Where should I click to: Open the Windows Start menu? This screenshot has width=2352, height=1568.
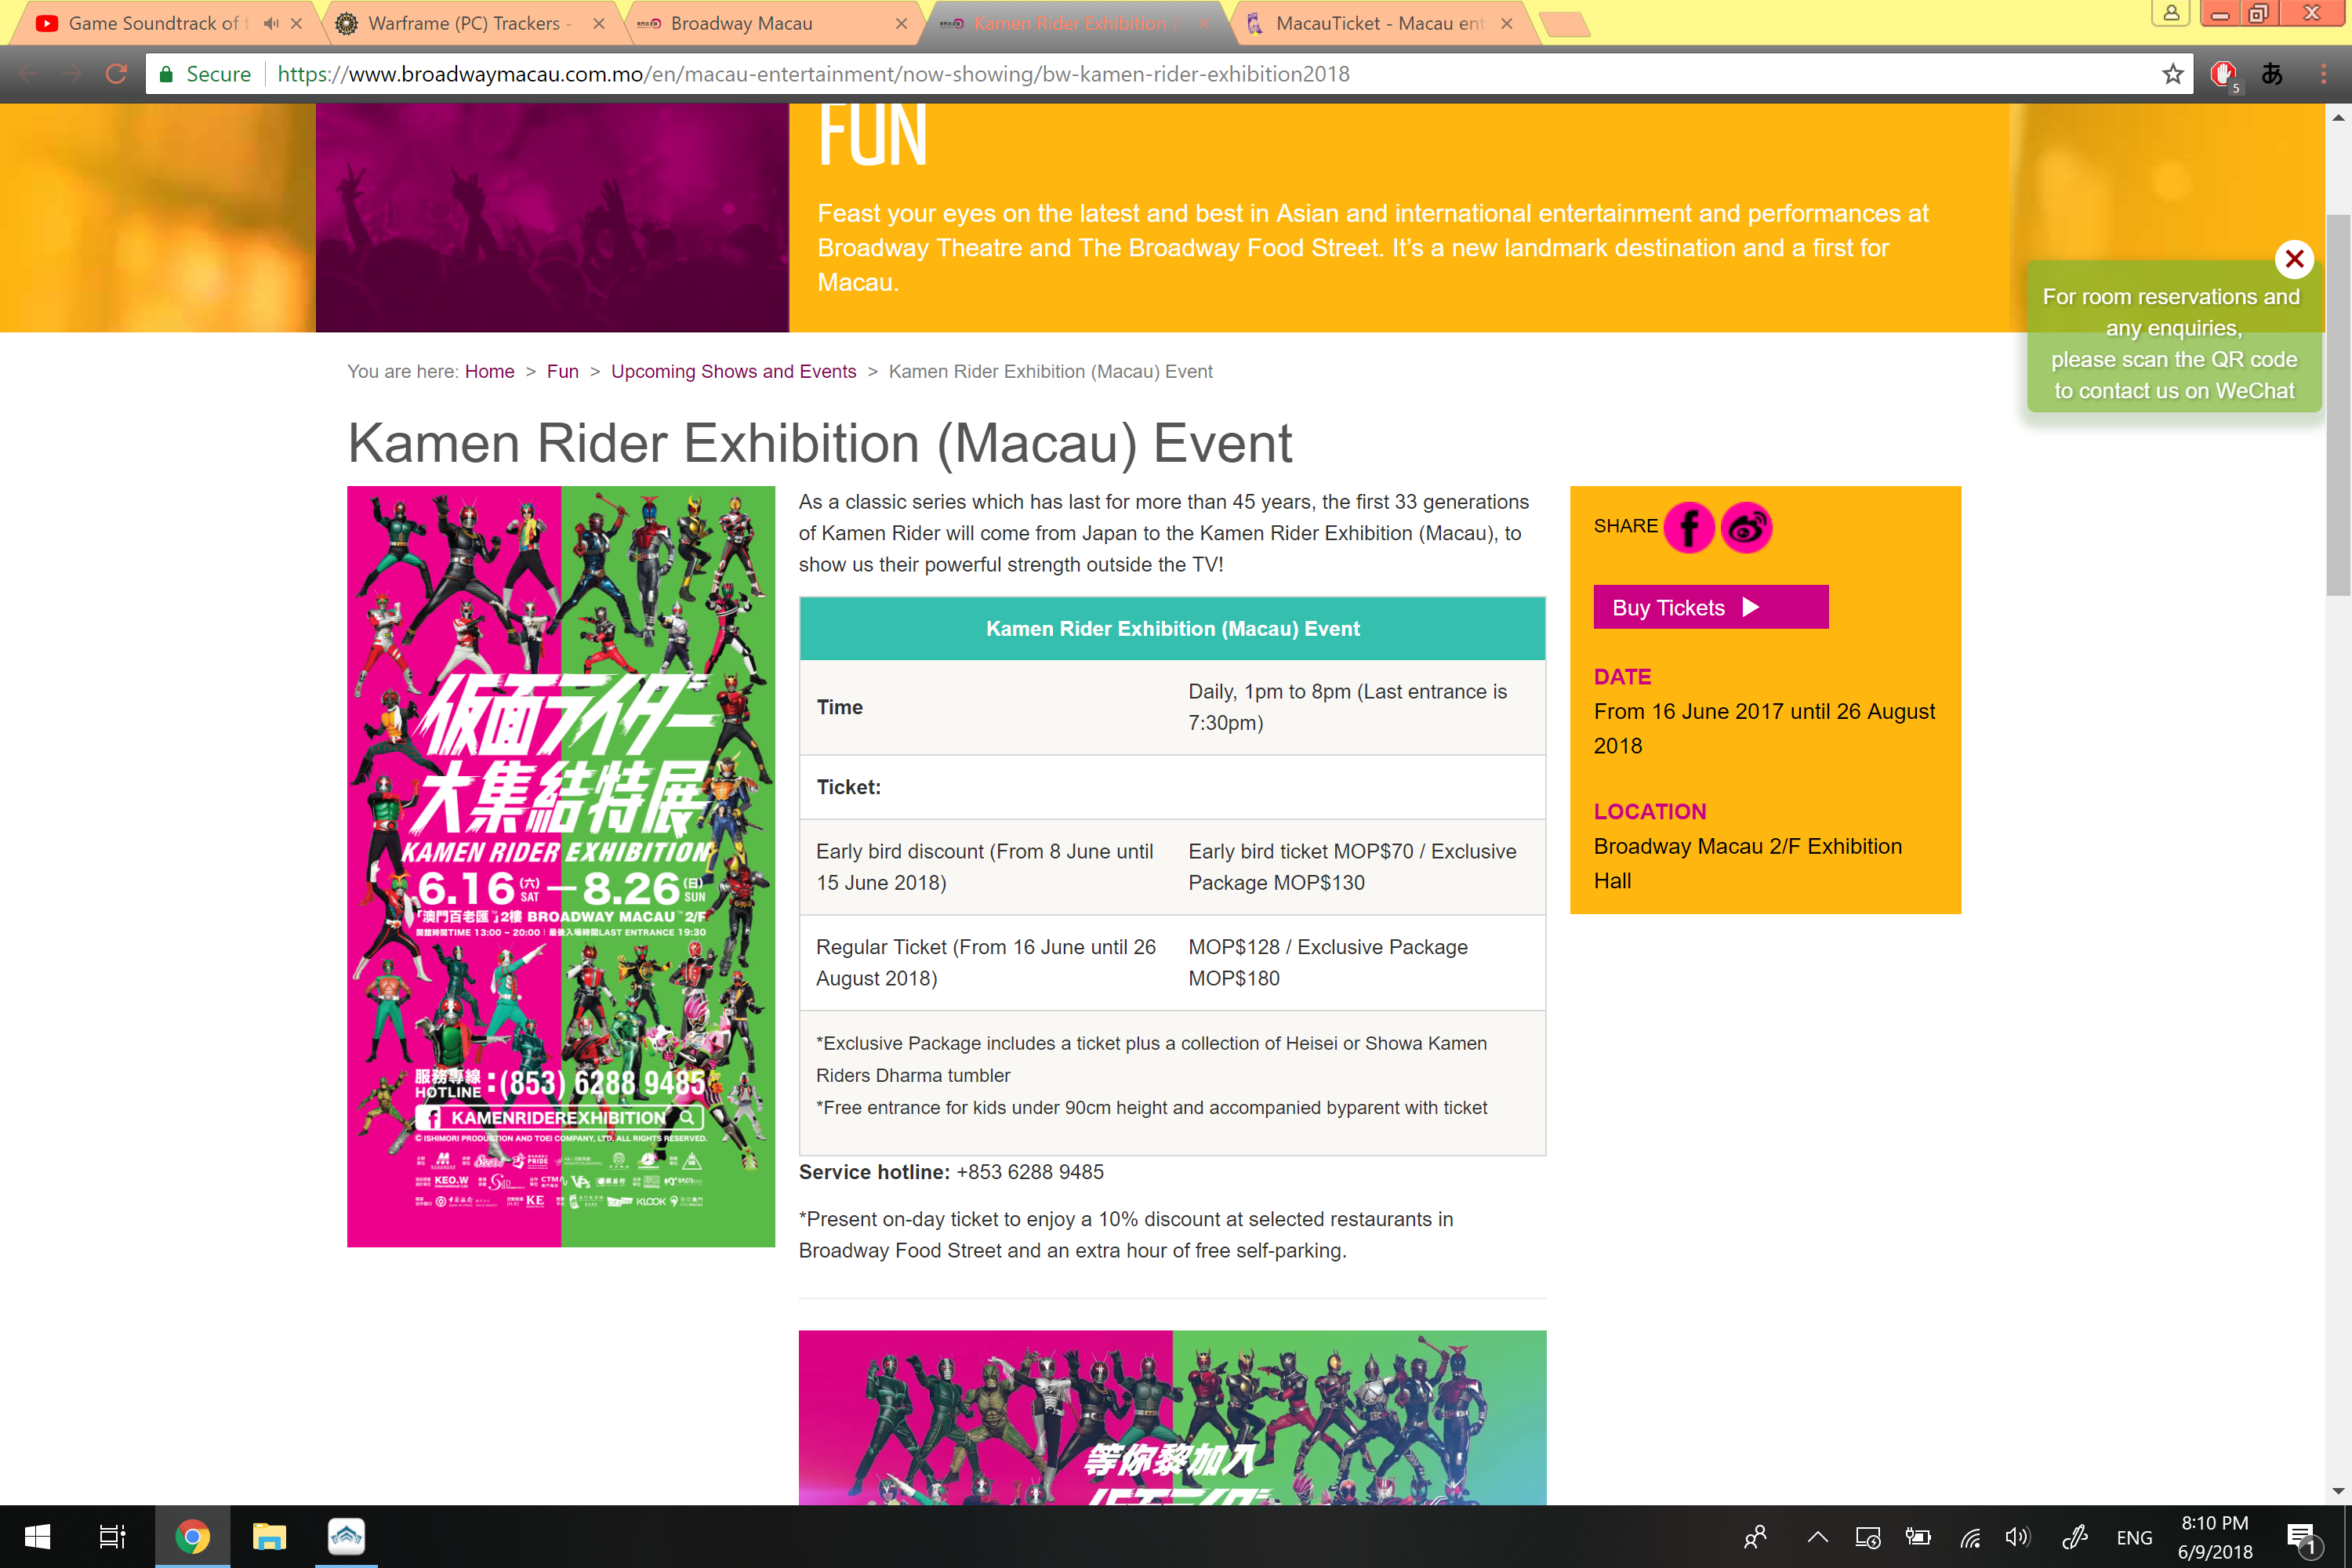(x=38, y=1536)
